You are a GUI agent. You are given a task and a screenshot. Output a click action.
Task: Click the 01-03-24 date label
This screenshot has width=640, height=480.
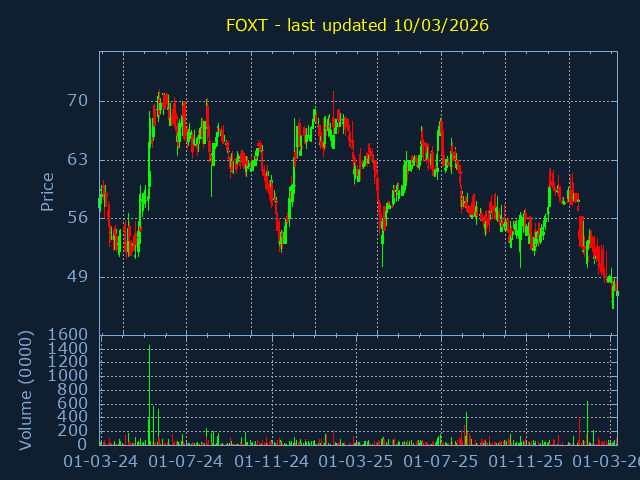(101, 462)
